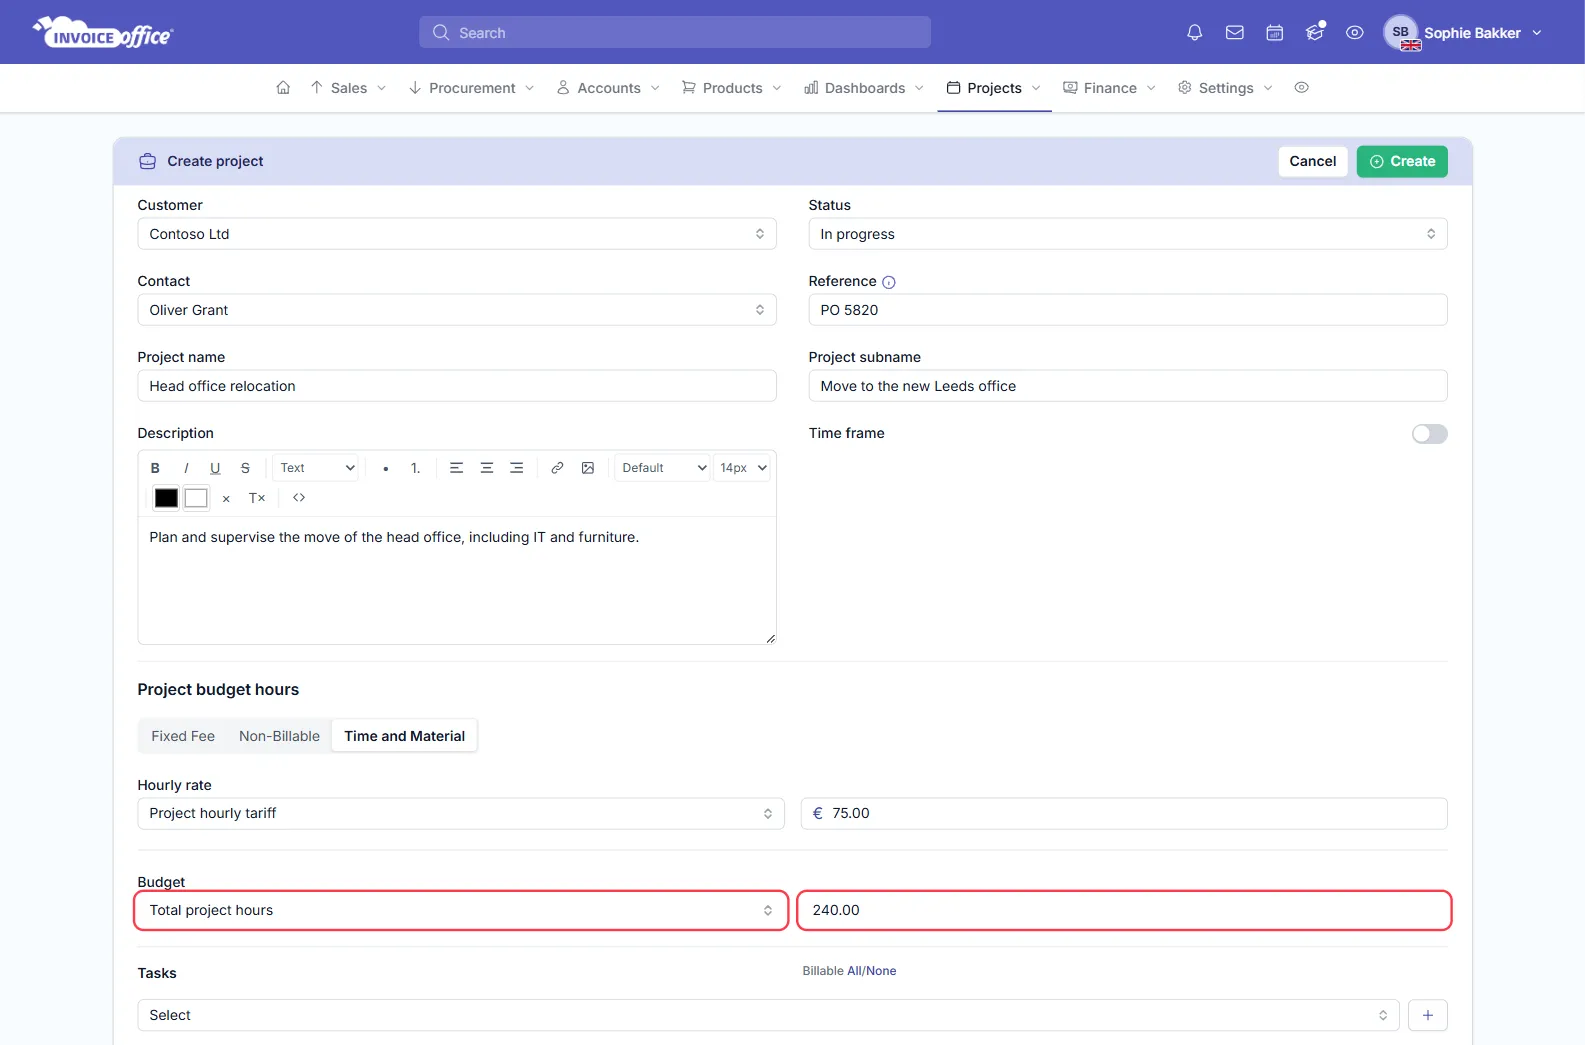Open the Project hourly tariff dropdown
The image size is (1585, 1045).
461,813
